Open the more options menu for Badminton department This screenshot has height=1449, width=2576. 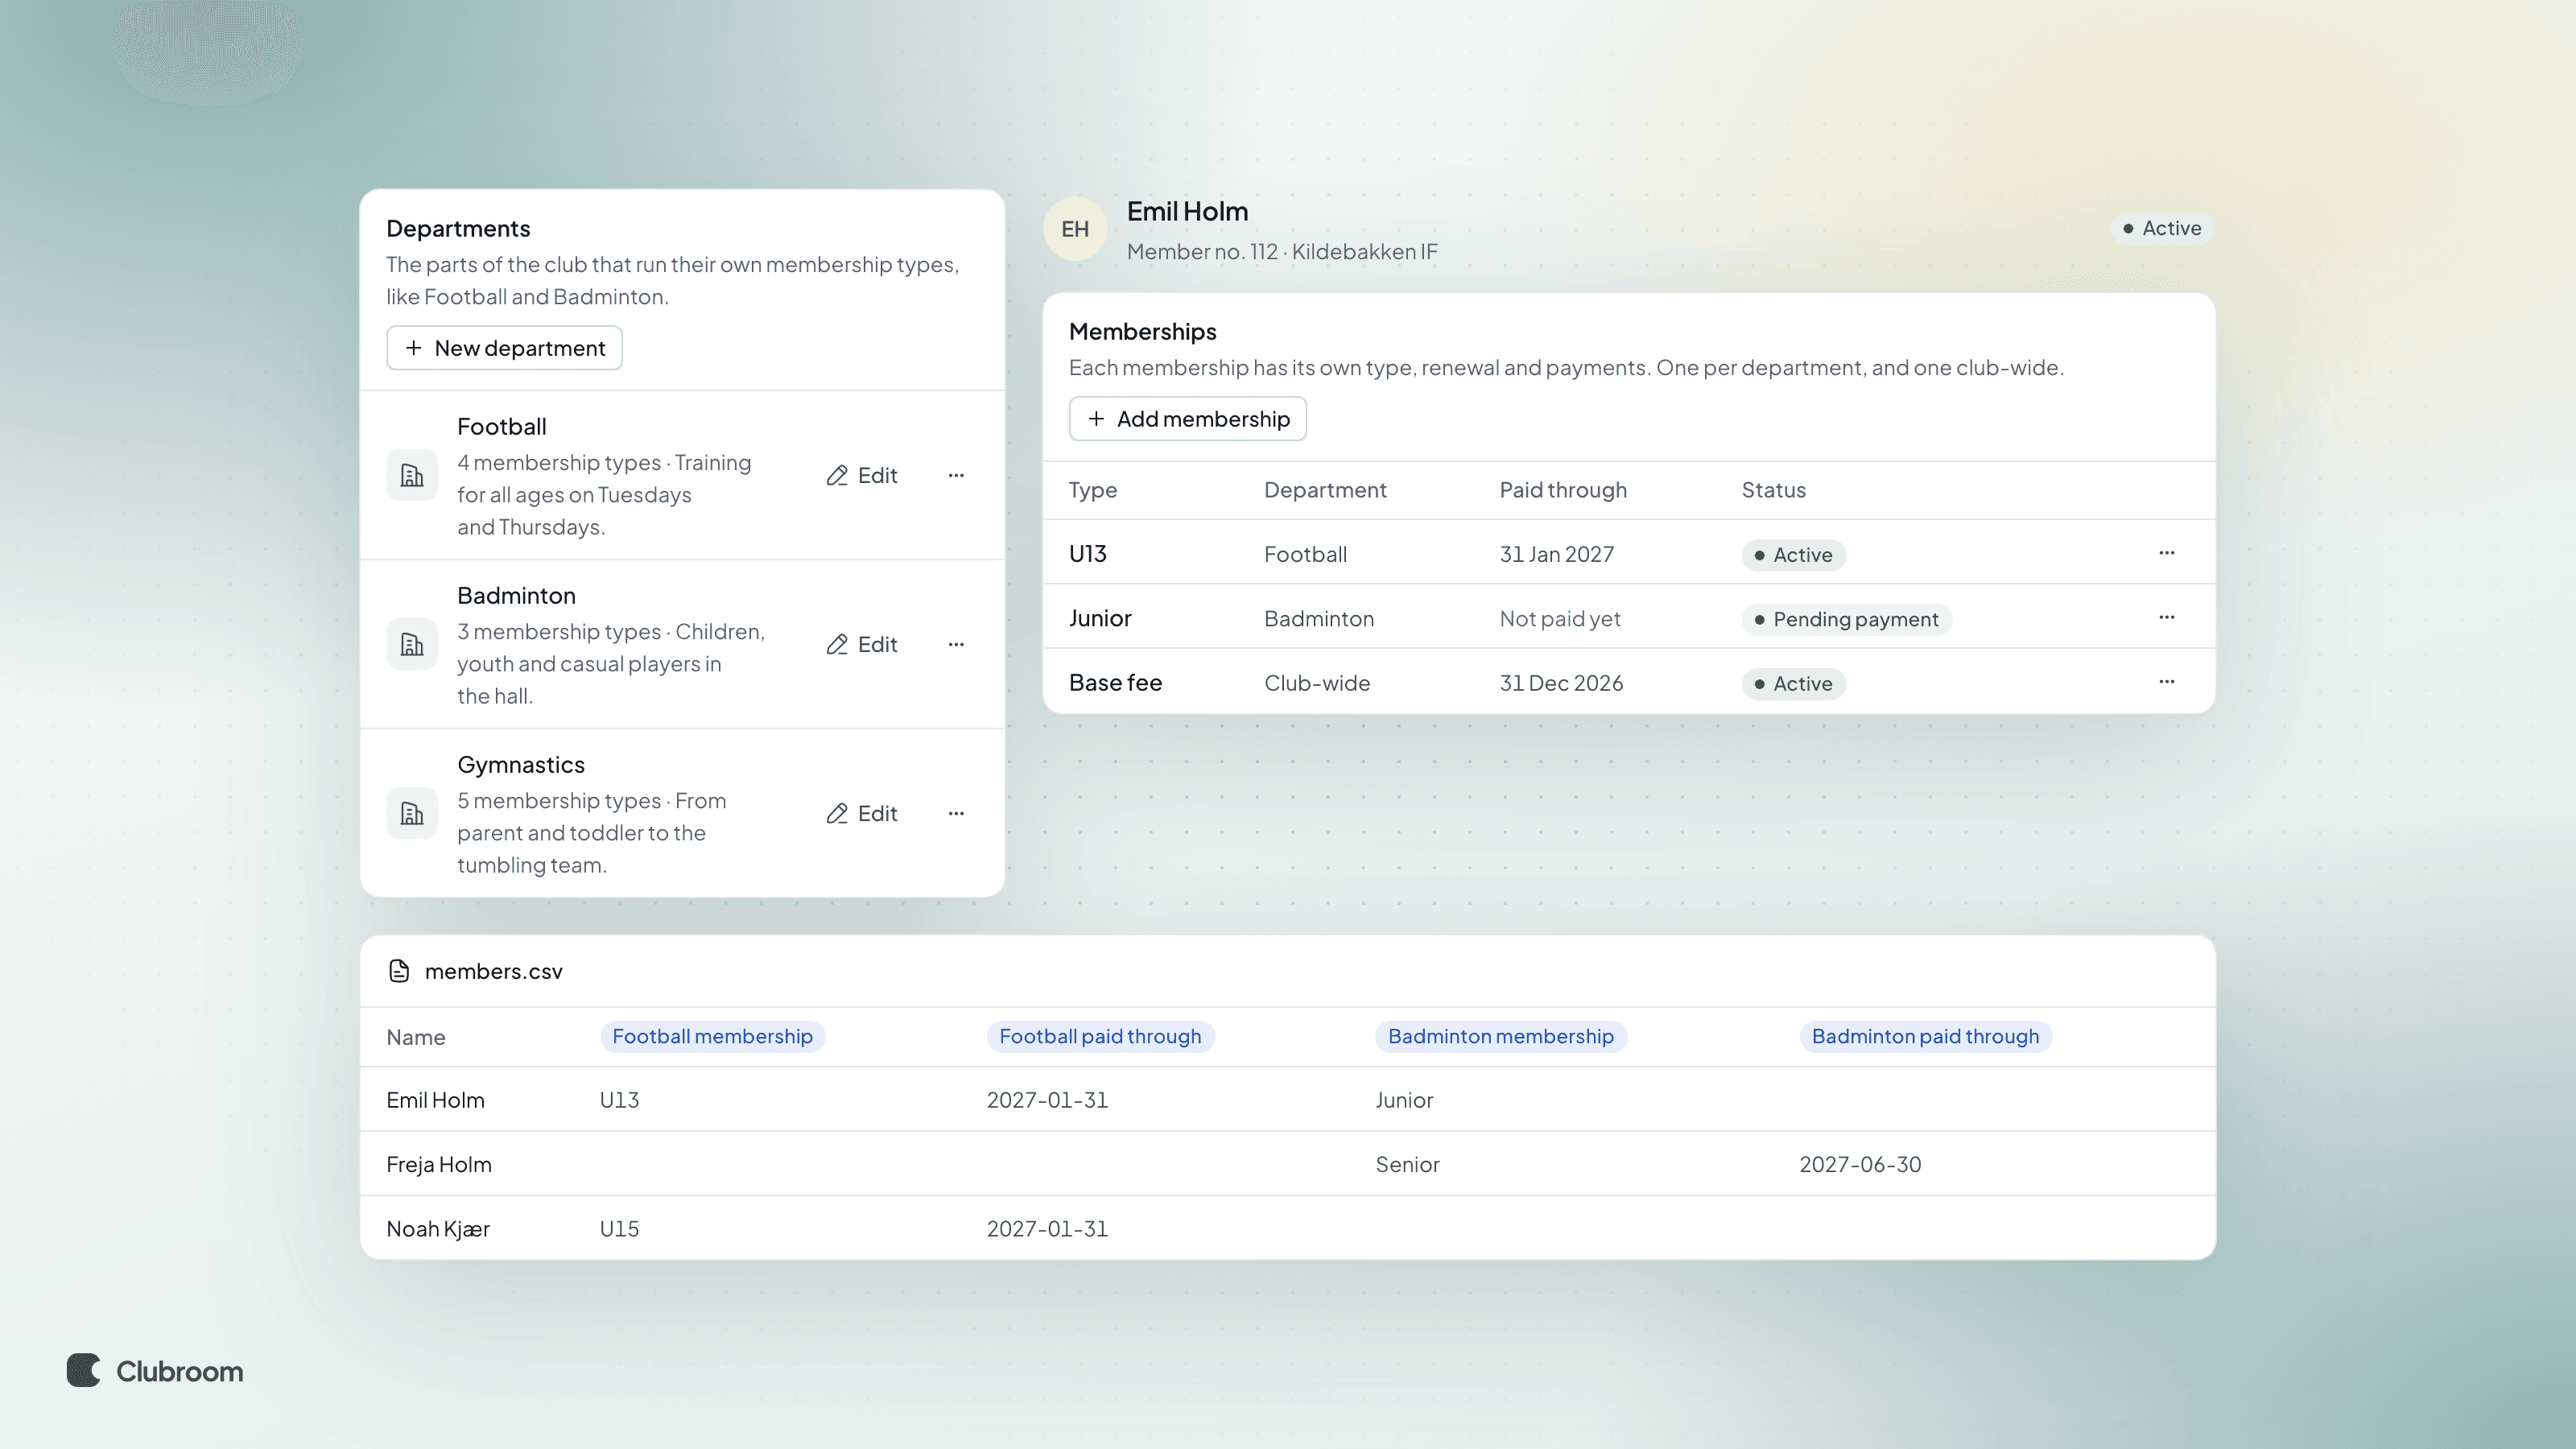pyautogui.click(x=956, y=645)
